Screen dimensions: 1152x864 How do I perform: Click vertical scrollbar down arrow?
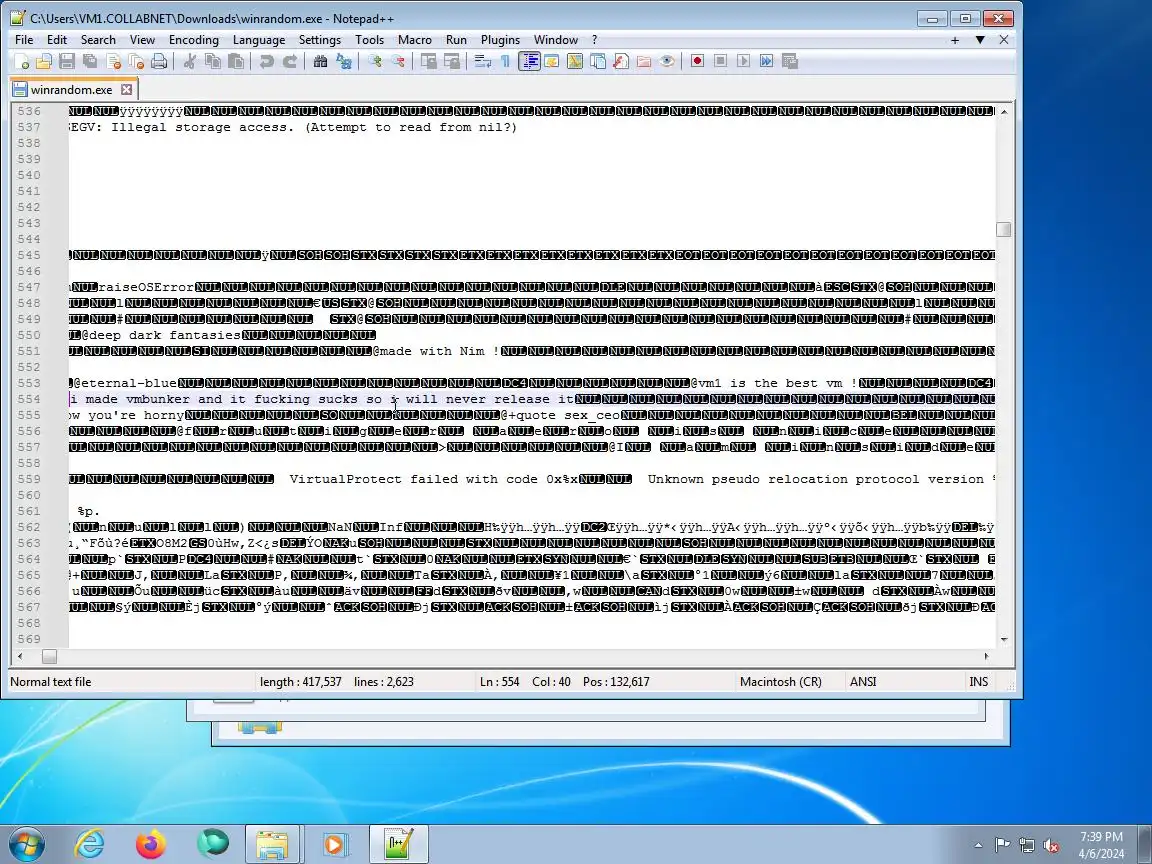point(1004,639)
